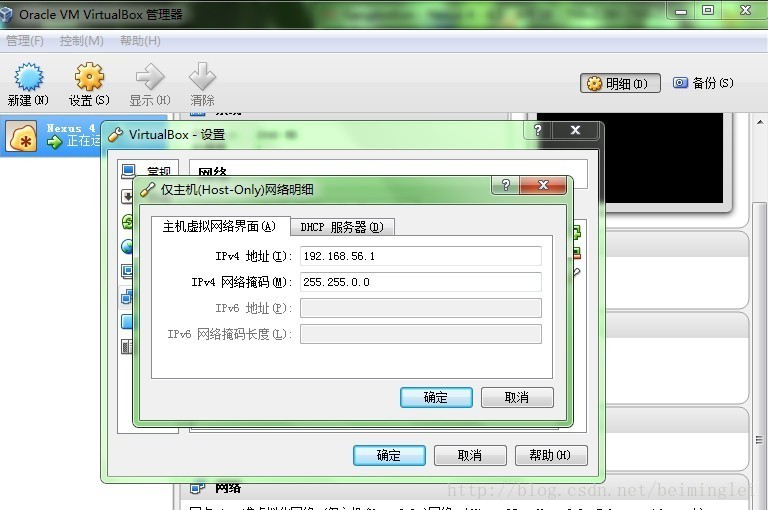Click the 常规 label in settings sidebar
This screenshot has height=510, width=768.
[159, 171]
